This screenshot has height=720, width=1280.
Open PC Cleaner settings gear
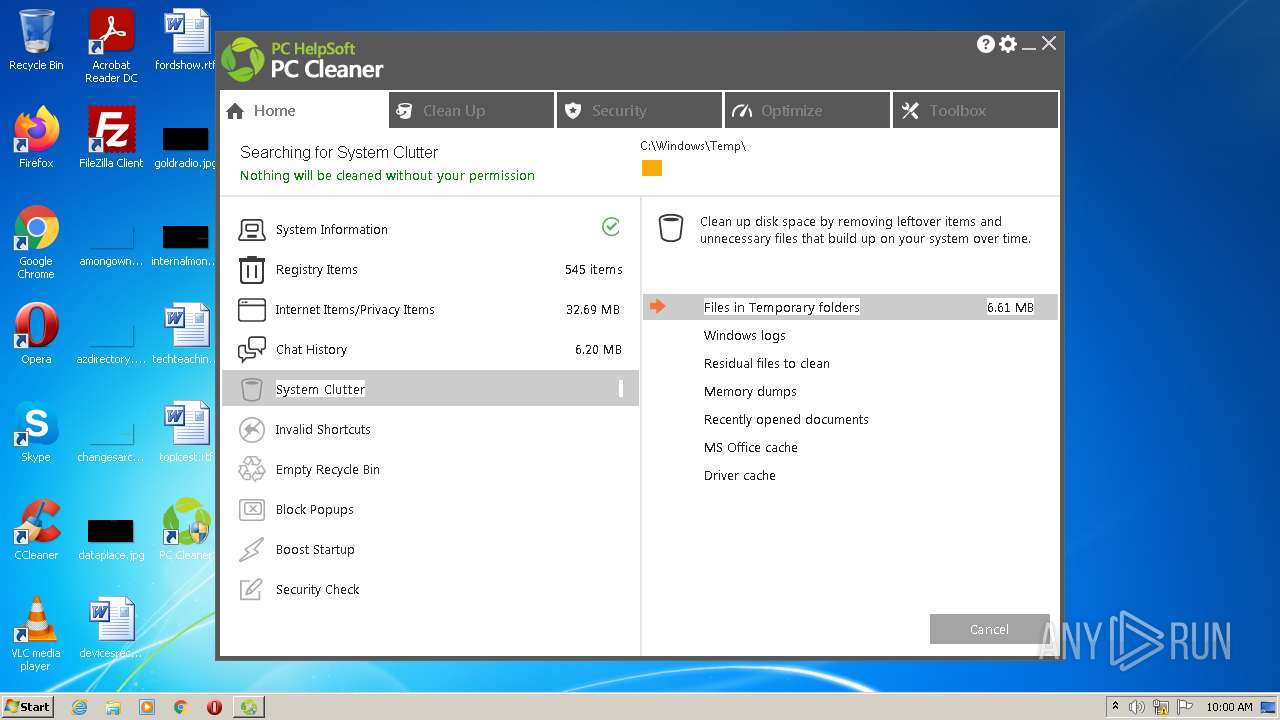coord(1008,44)
